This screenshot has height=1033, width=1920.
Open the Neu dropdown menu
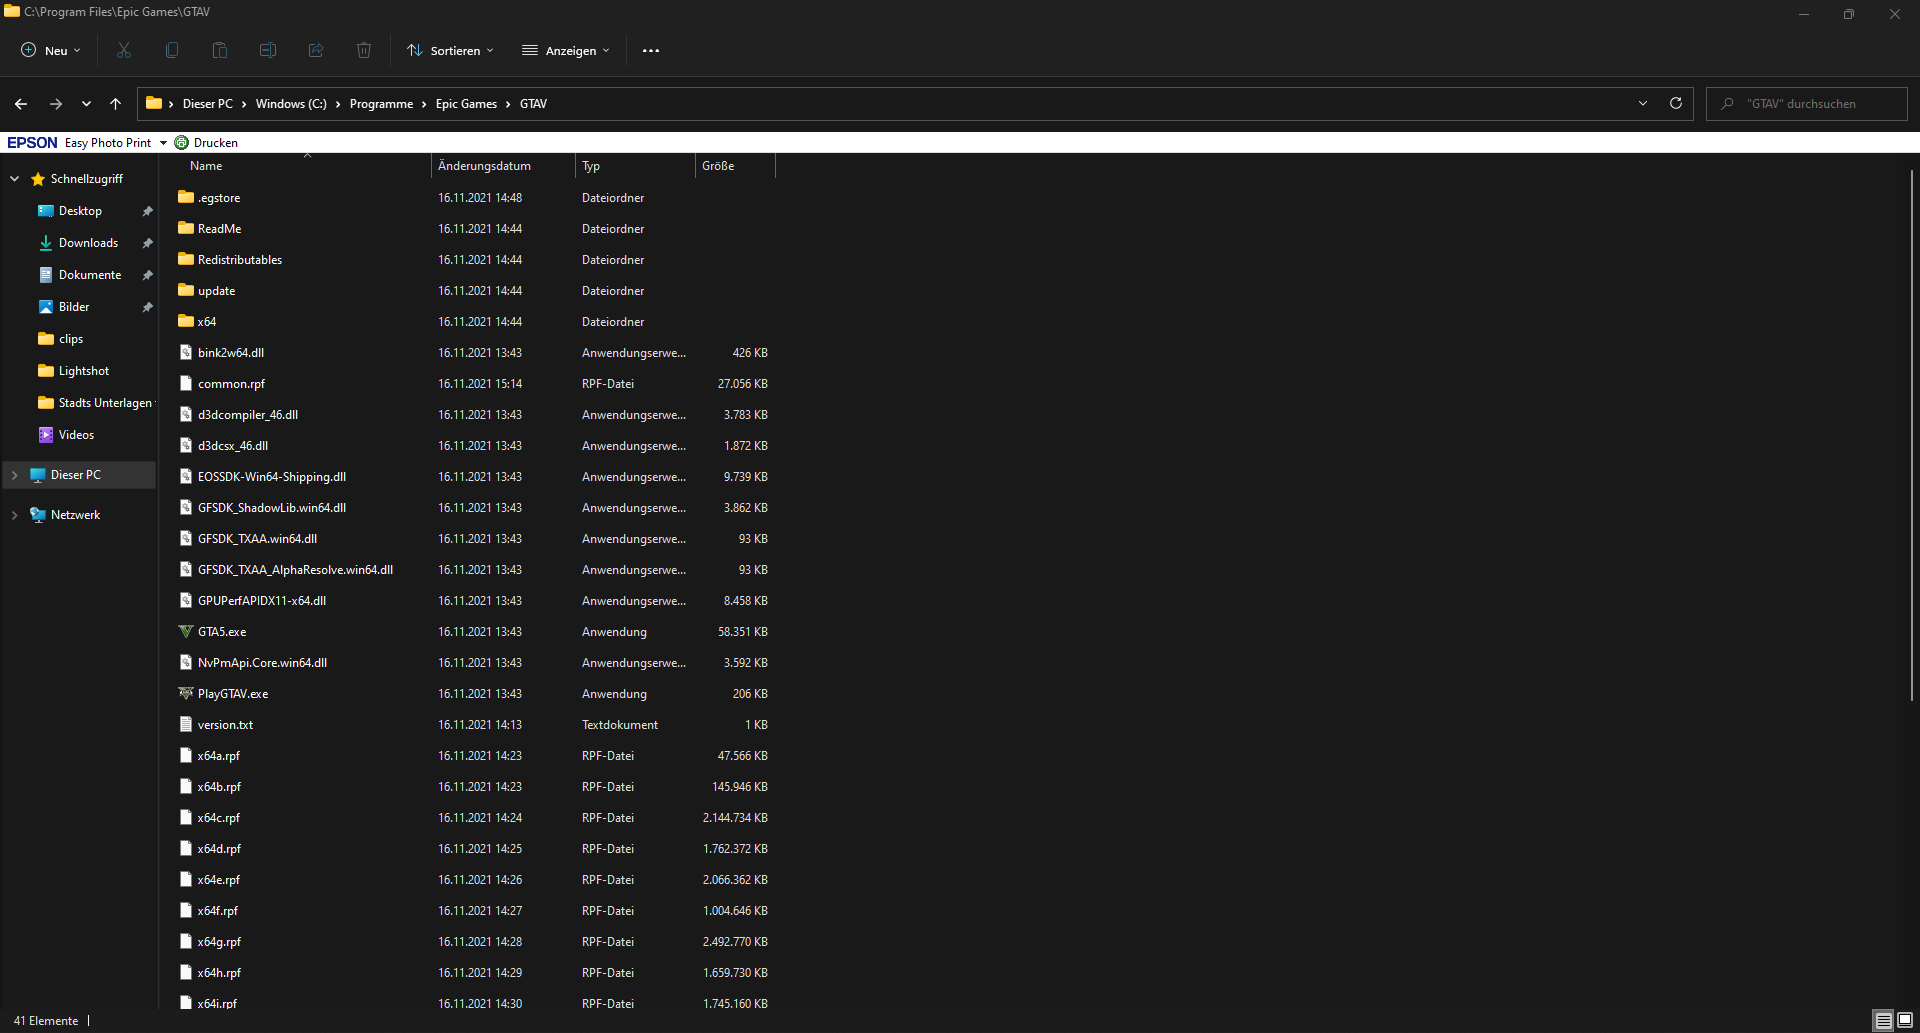[x=51, y=50]
